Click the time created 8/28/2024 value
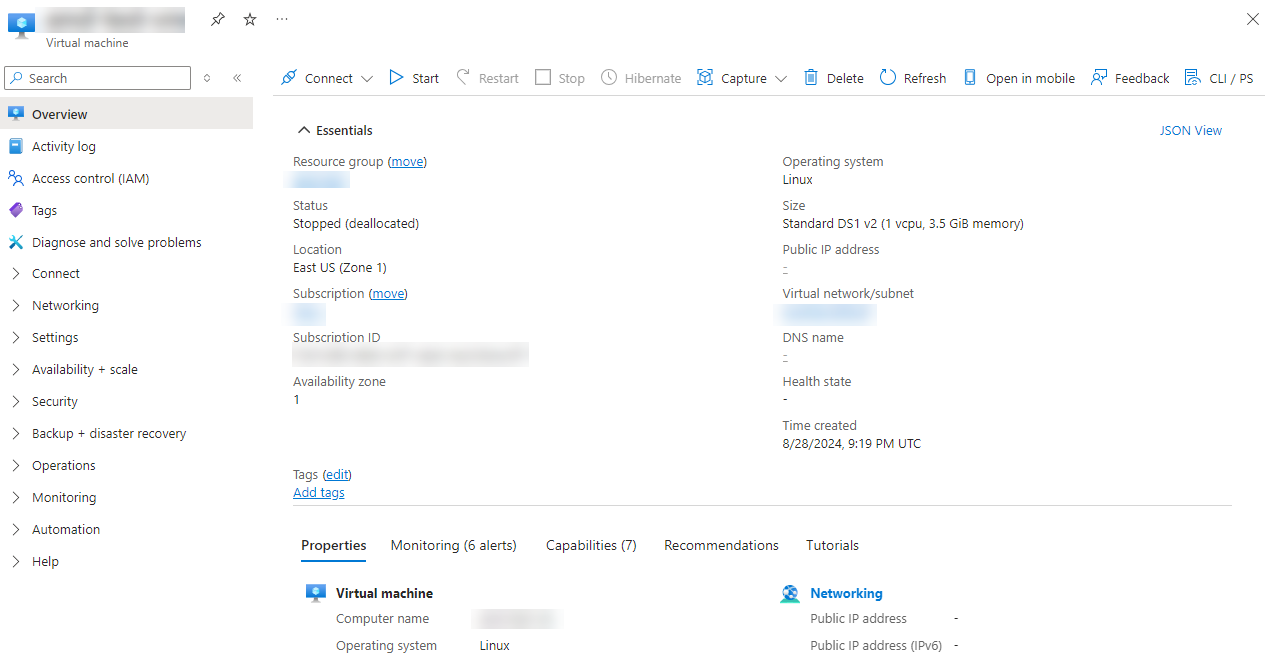Viewport: 1265px width, 653px height. 851,443
